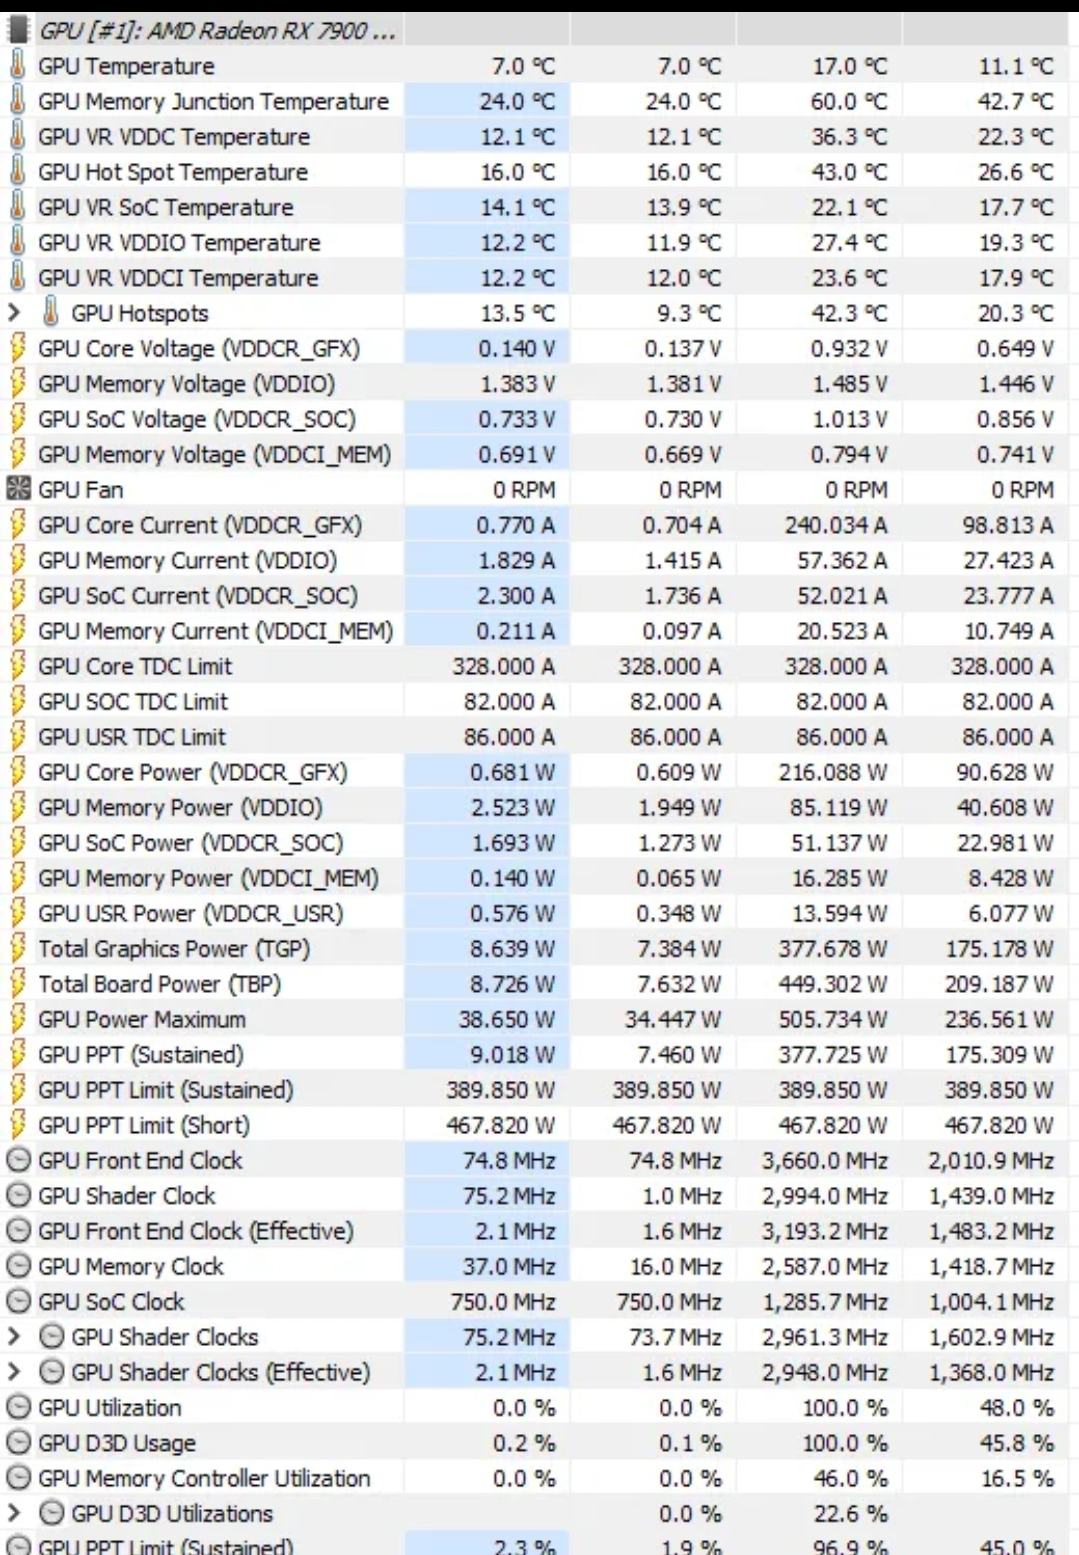The height and width of the screenshot is (1555, 1079).
Task: Click the thermometer icon for GPU Hot Spot Temperature
Action: click(x=17, y=172)
